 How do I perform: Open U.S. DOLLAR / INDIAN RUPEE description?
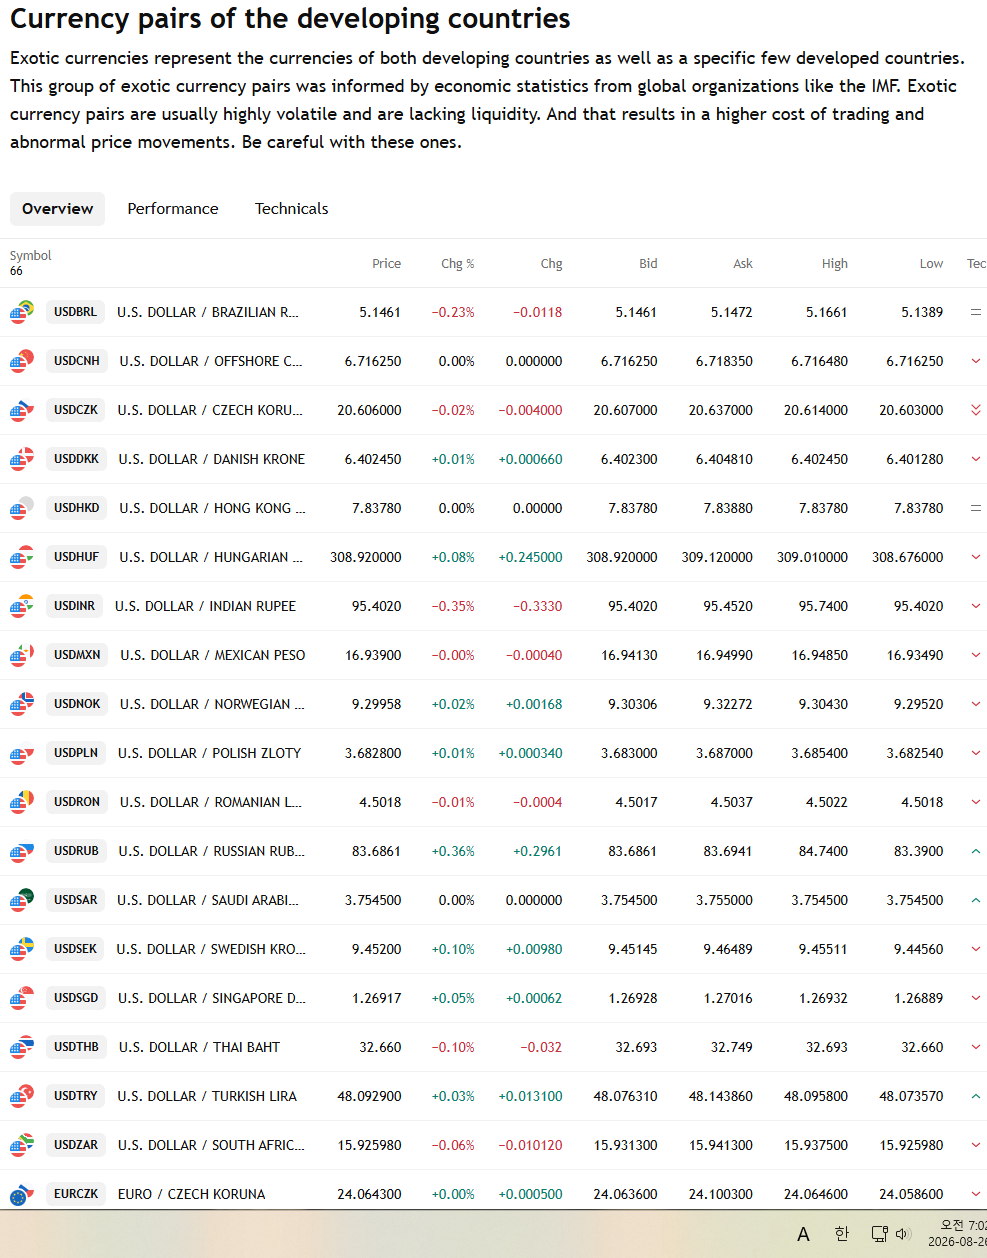click(x=205, y=606)
